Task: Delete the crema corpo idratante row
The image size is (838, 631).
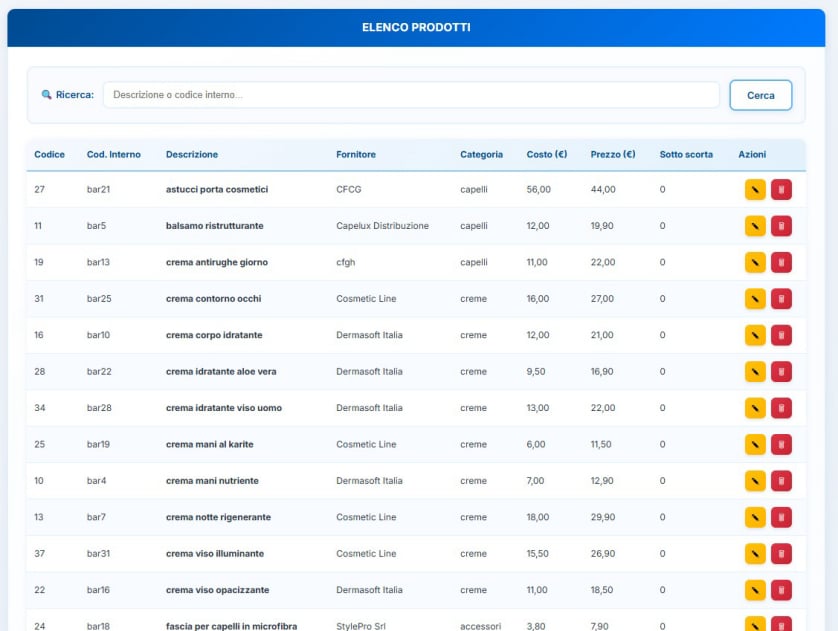Action: tap(781, 335)
